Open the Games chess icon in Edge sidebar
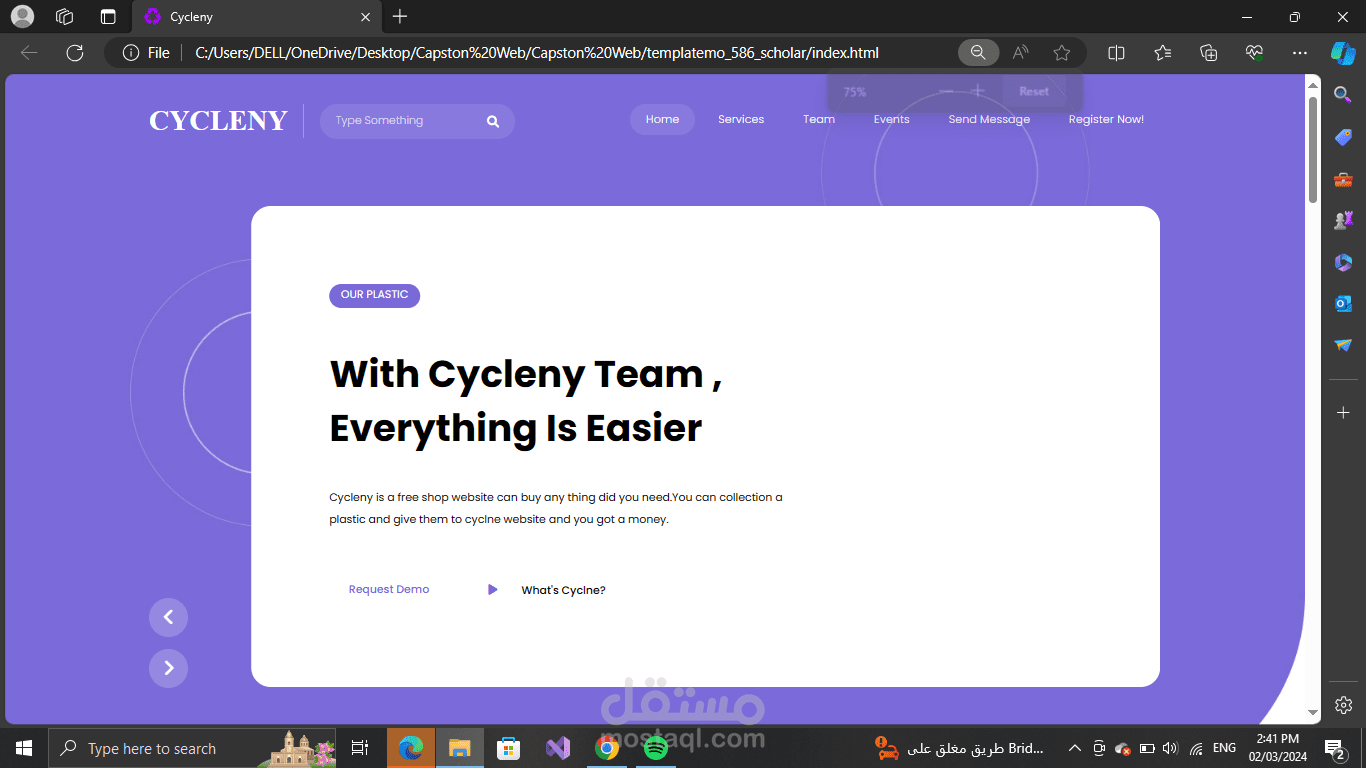 (x=1343, y=219)
